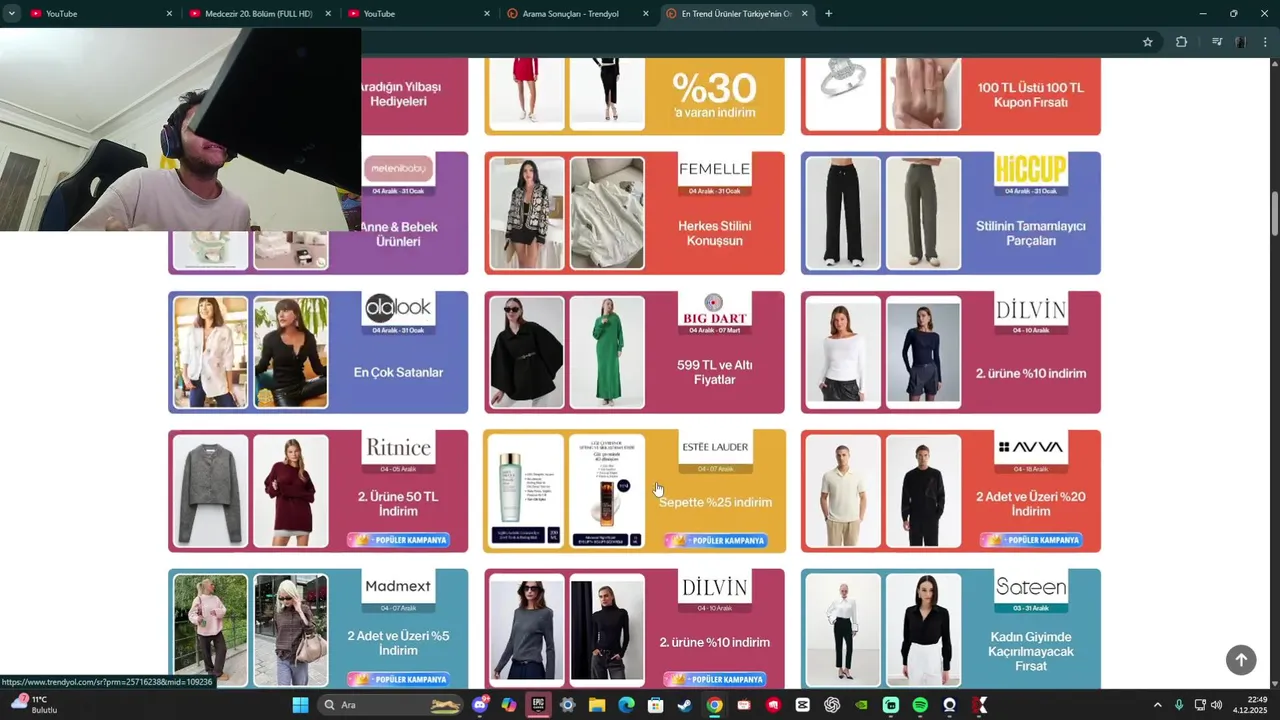The height and width of the screenshot is (720, 1280).
Task: Open the tab search dropdown arrow
Action: coord(11,14)
